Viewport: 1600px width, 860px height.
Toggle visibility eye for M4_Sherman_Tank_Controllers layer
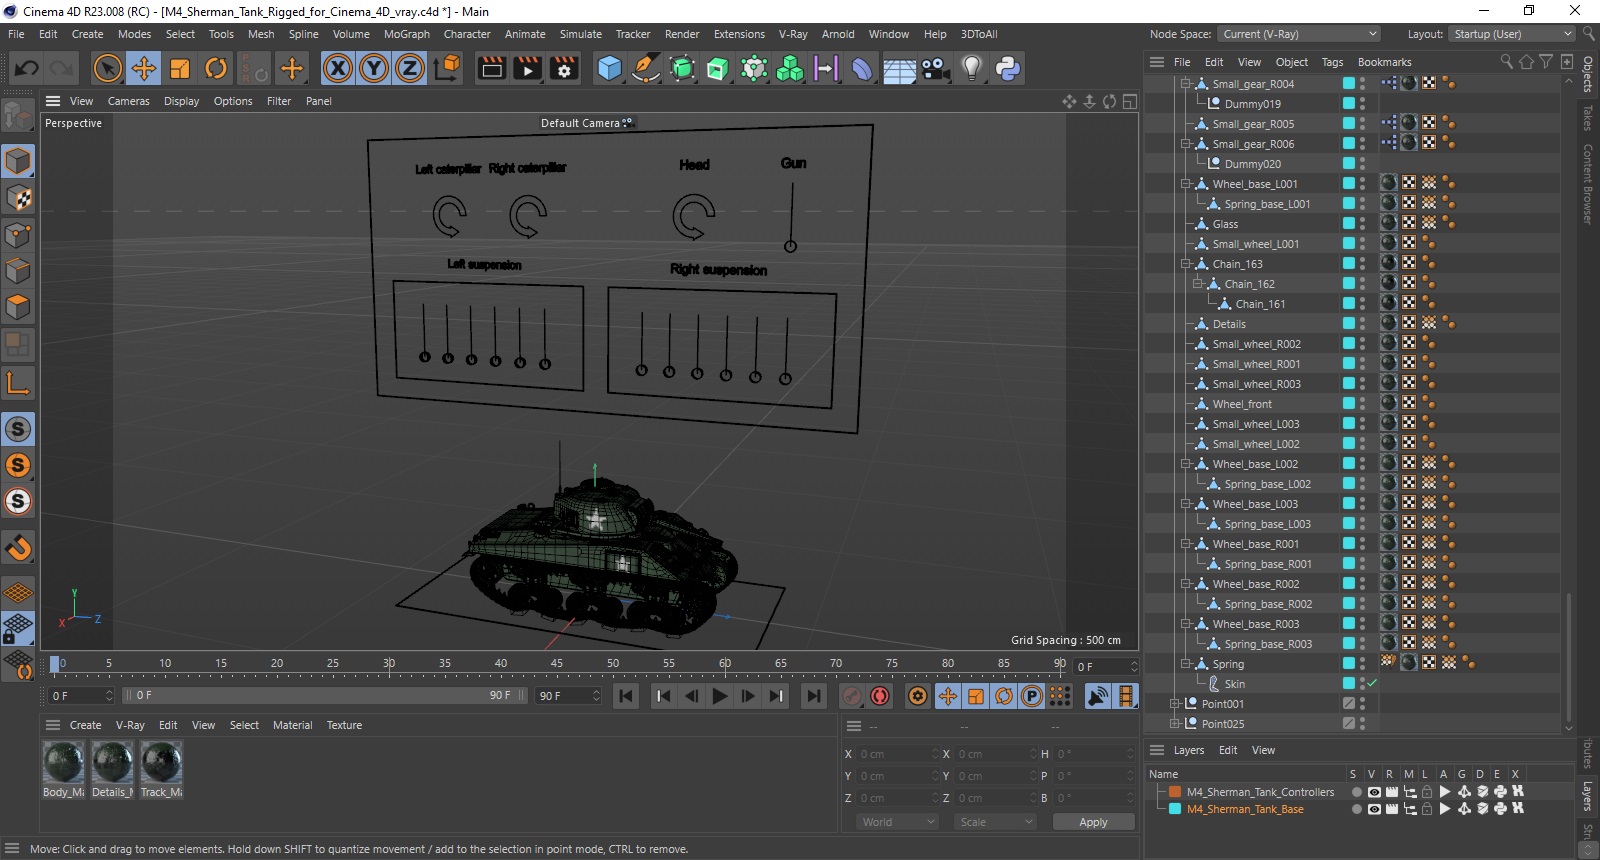[1374, 792]
